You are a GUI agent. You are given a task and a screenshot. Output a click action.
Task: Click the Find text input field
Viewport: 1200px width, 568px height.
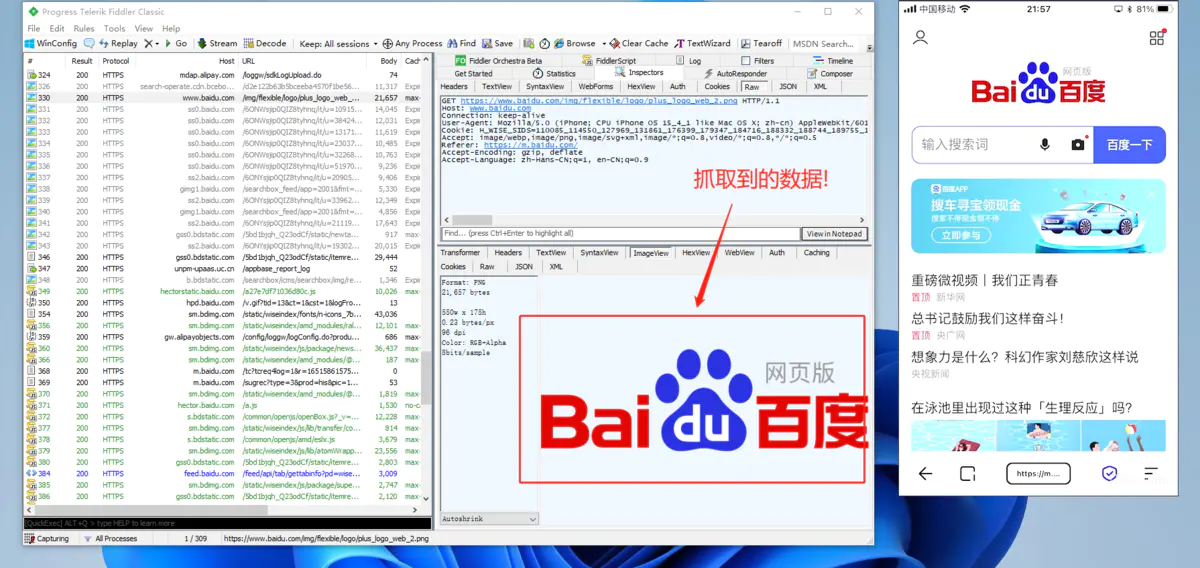(x=620, y=234)
